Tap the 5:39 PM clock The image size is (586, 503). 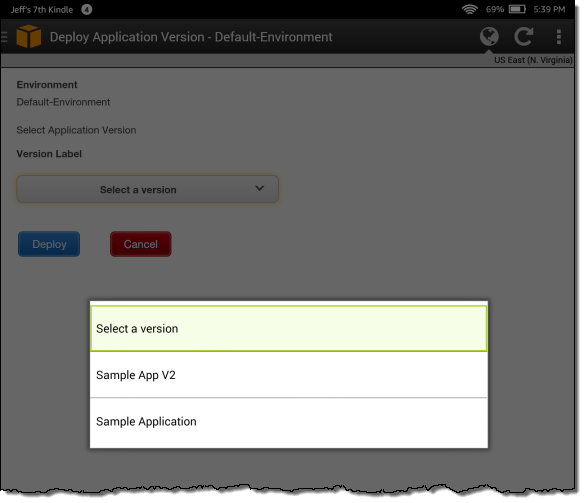click(x=549, y=9)
